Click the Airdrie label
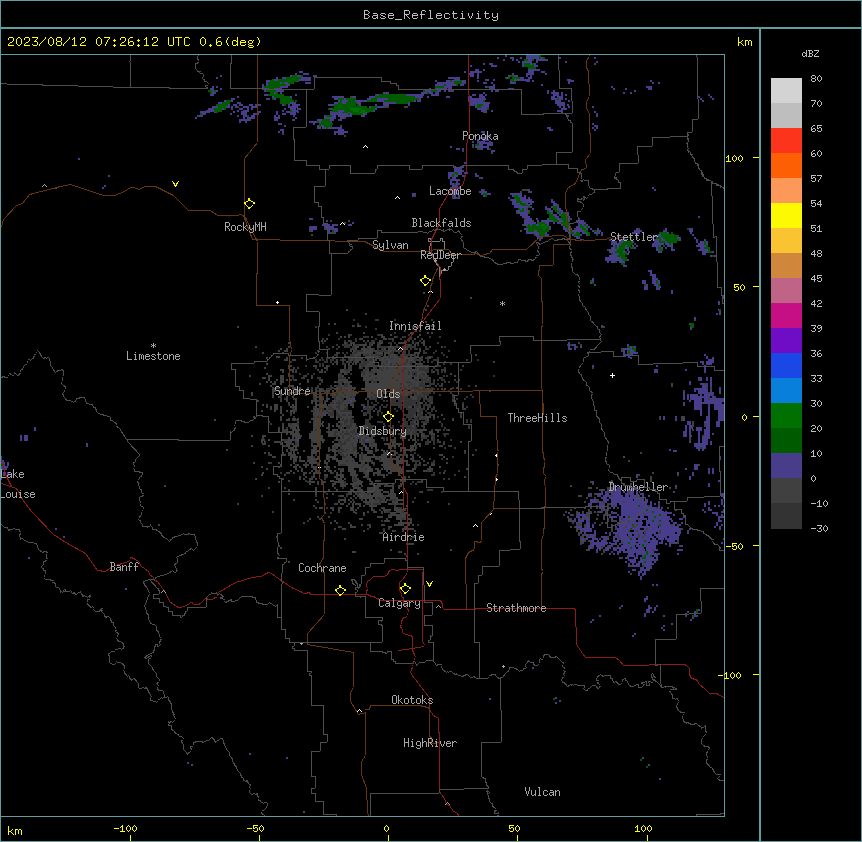Viewport: 862px width, 842px height. 404,537
